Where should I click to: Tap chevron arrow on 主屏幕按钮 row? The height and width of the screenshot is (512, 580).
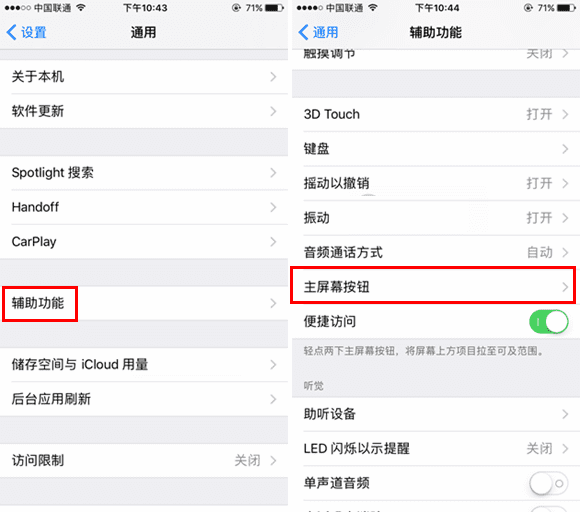pyautogui.click(x=565, y=287)
